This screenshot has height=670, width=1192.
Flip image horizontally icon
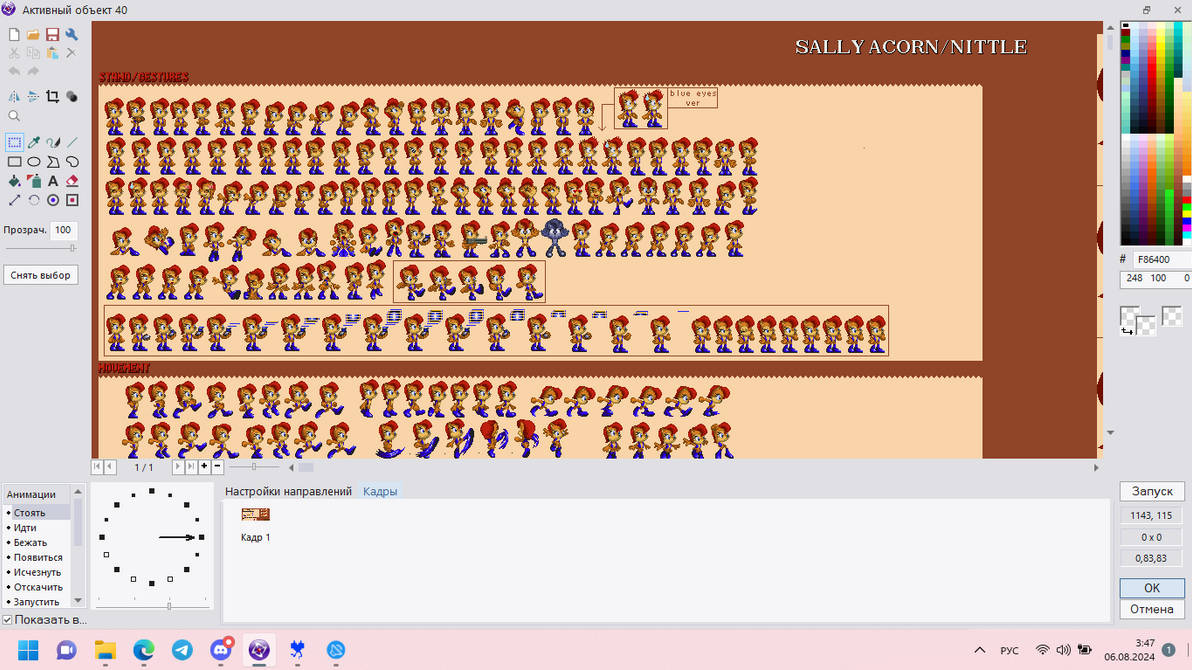(x=14, y=97)
